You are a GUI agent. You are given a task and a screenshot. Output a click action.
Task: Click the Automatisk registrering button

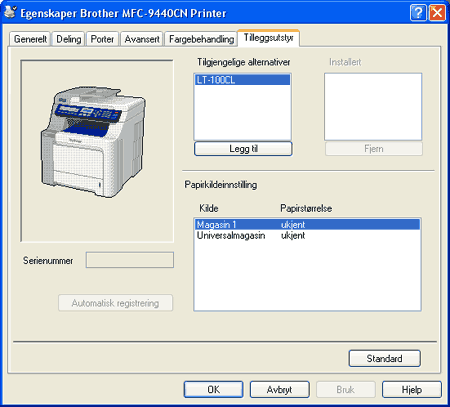115,303
